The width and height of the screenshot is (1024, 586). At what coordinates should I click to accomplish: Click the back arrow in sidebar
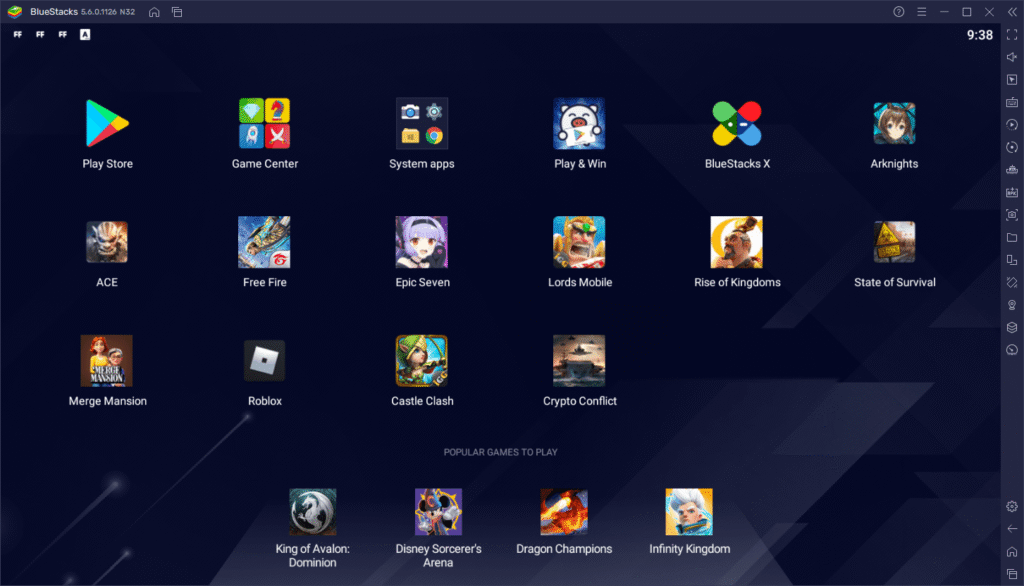[x=1012, y=529]
